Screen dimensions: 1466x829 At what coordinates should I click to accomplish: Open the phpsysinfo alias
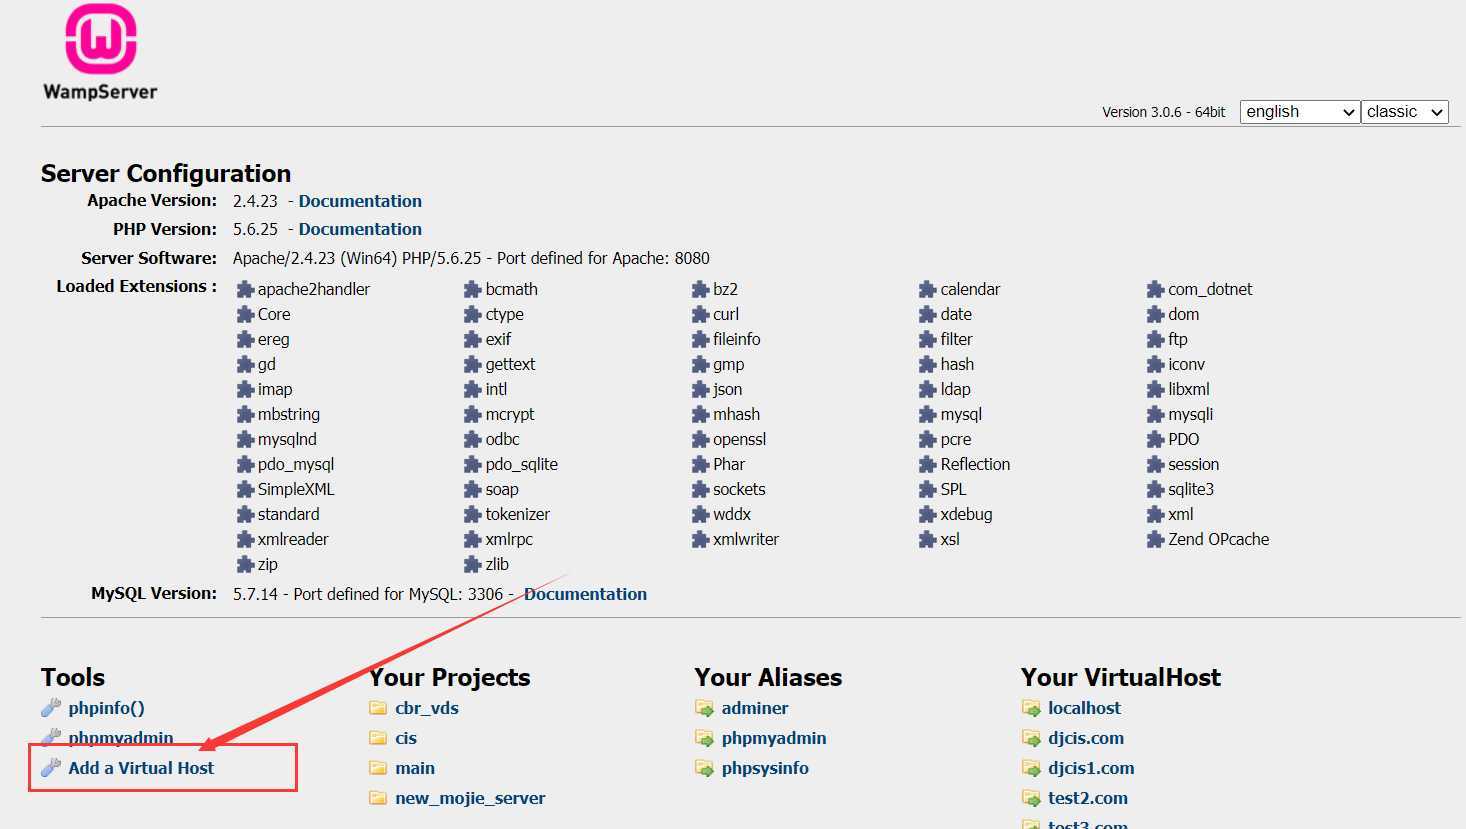[x=765, y=768]
